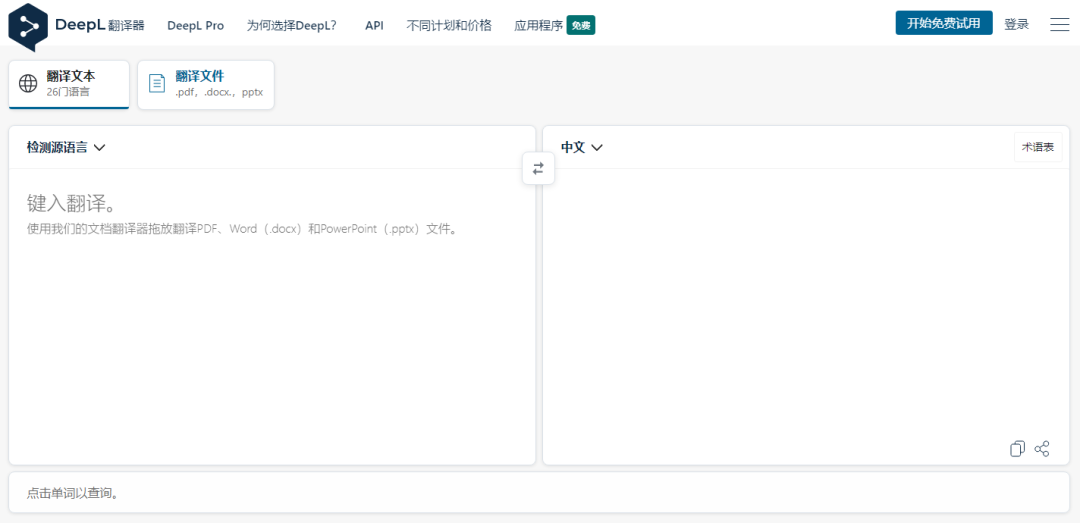The image size is (1080, 523).
Task: Click the DeepL hexagon logo
Action: [28, 27]
